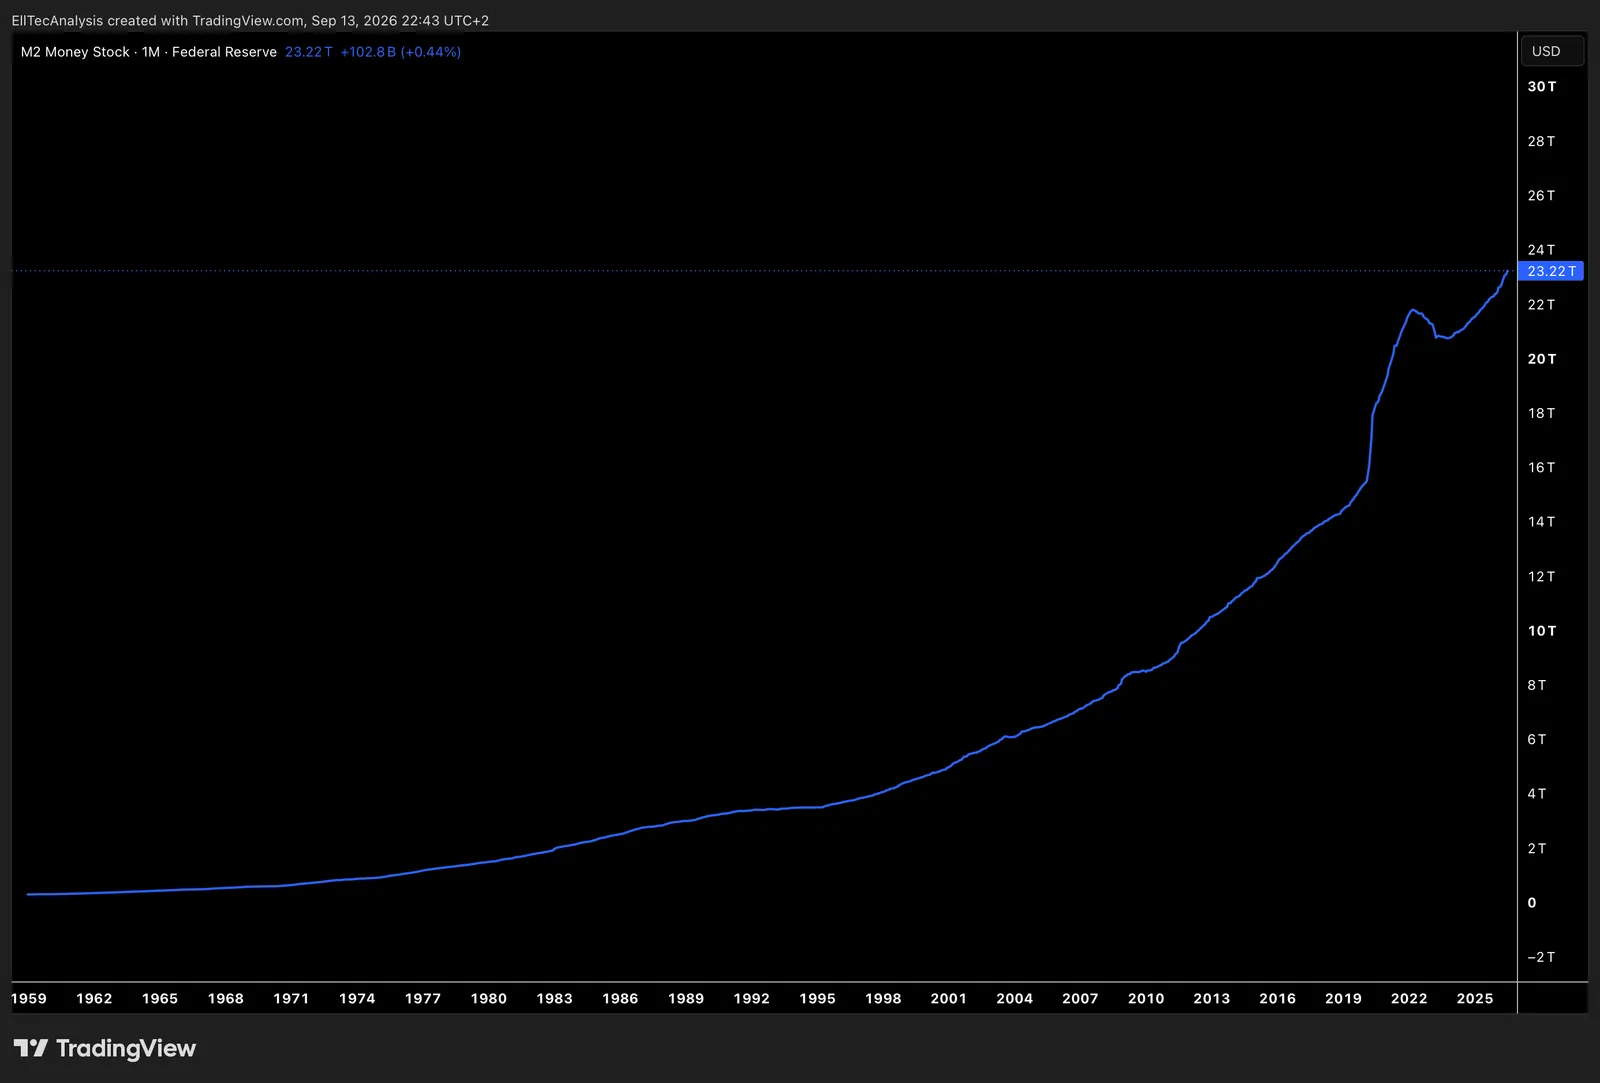
Task: Click the −2 T price axis label
Action: (x=1541, y=957)
